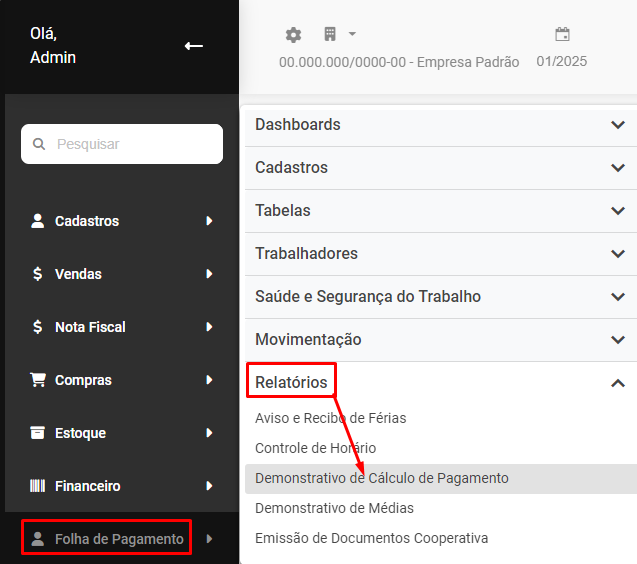Click the Cadastros person icon in sidebar

(37, 221)
